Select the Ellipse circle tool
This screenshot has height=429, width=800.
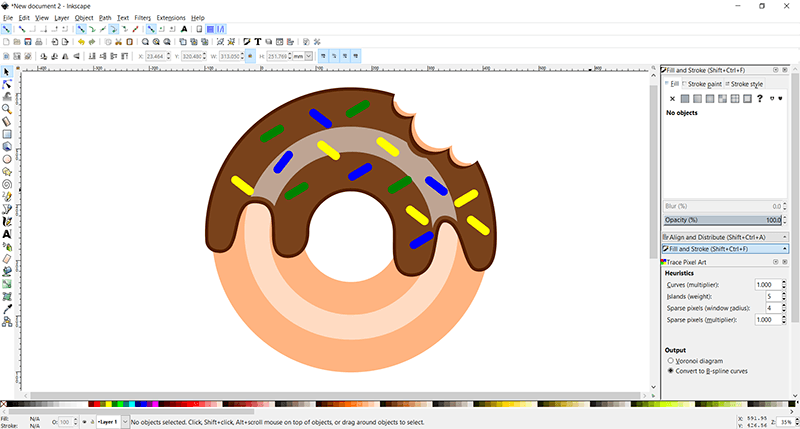[x=7, y=159]
